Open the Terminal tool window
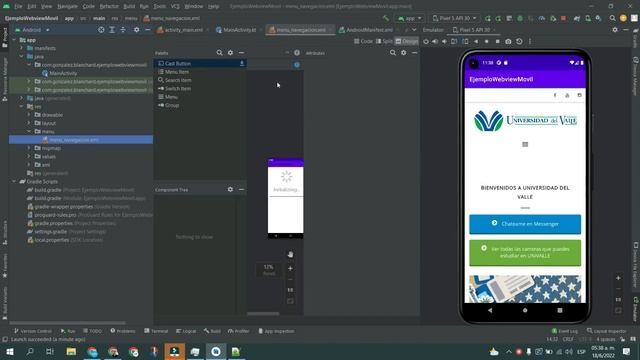Screen dimensions: 640x360 (x=156, y=331)
